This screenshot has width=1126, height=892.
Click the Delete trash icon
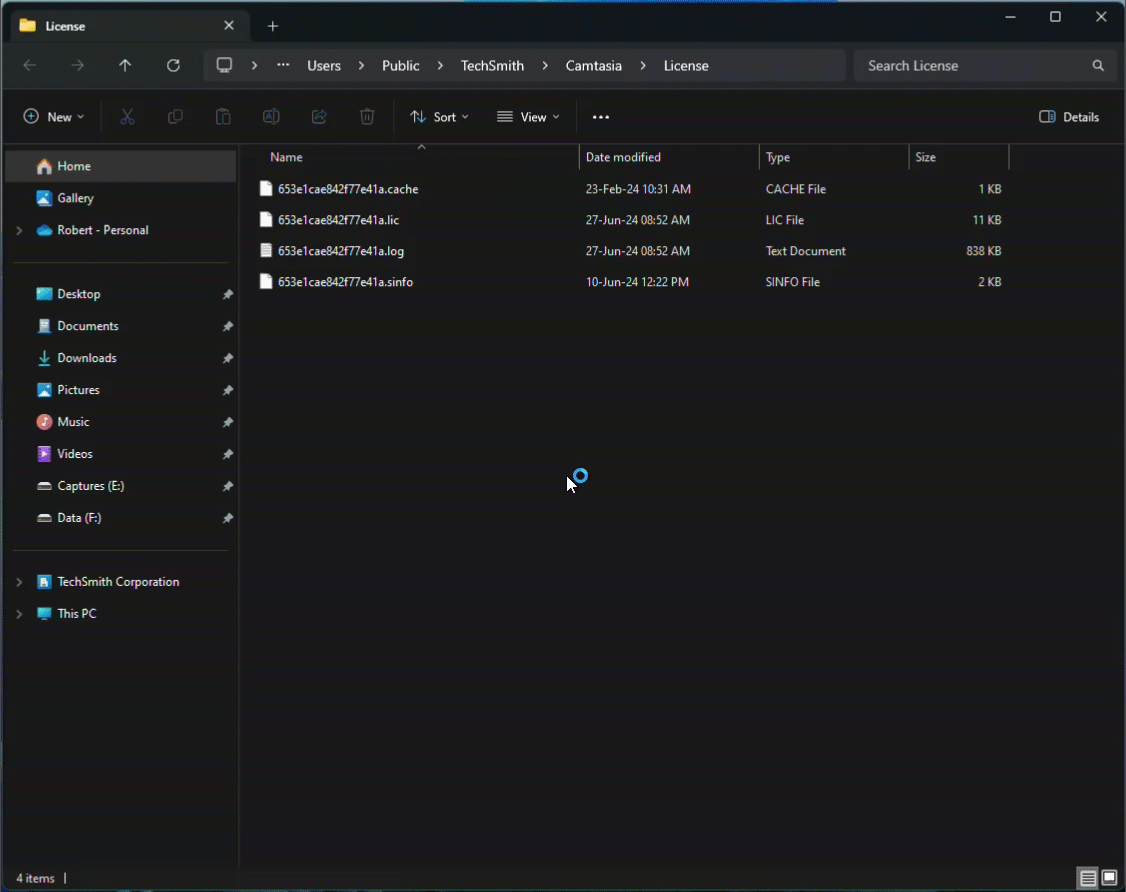click(367, 116)
